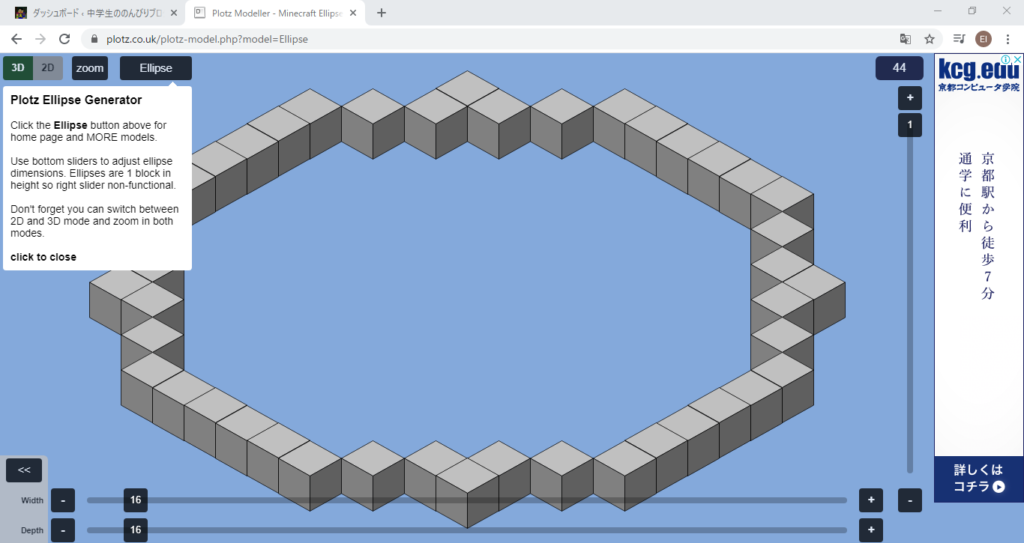Image resolution: width=1024 pixels, height=543 pixels.
Task: Click the zoom button
Action: (89, 68)
